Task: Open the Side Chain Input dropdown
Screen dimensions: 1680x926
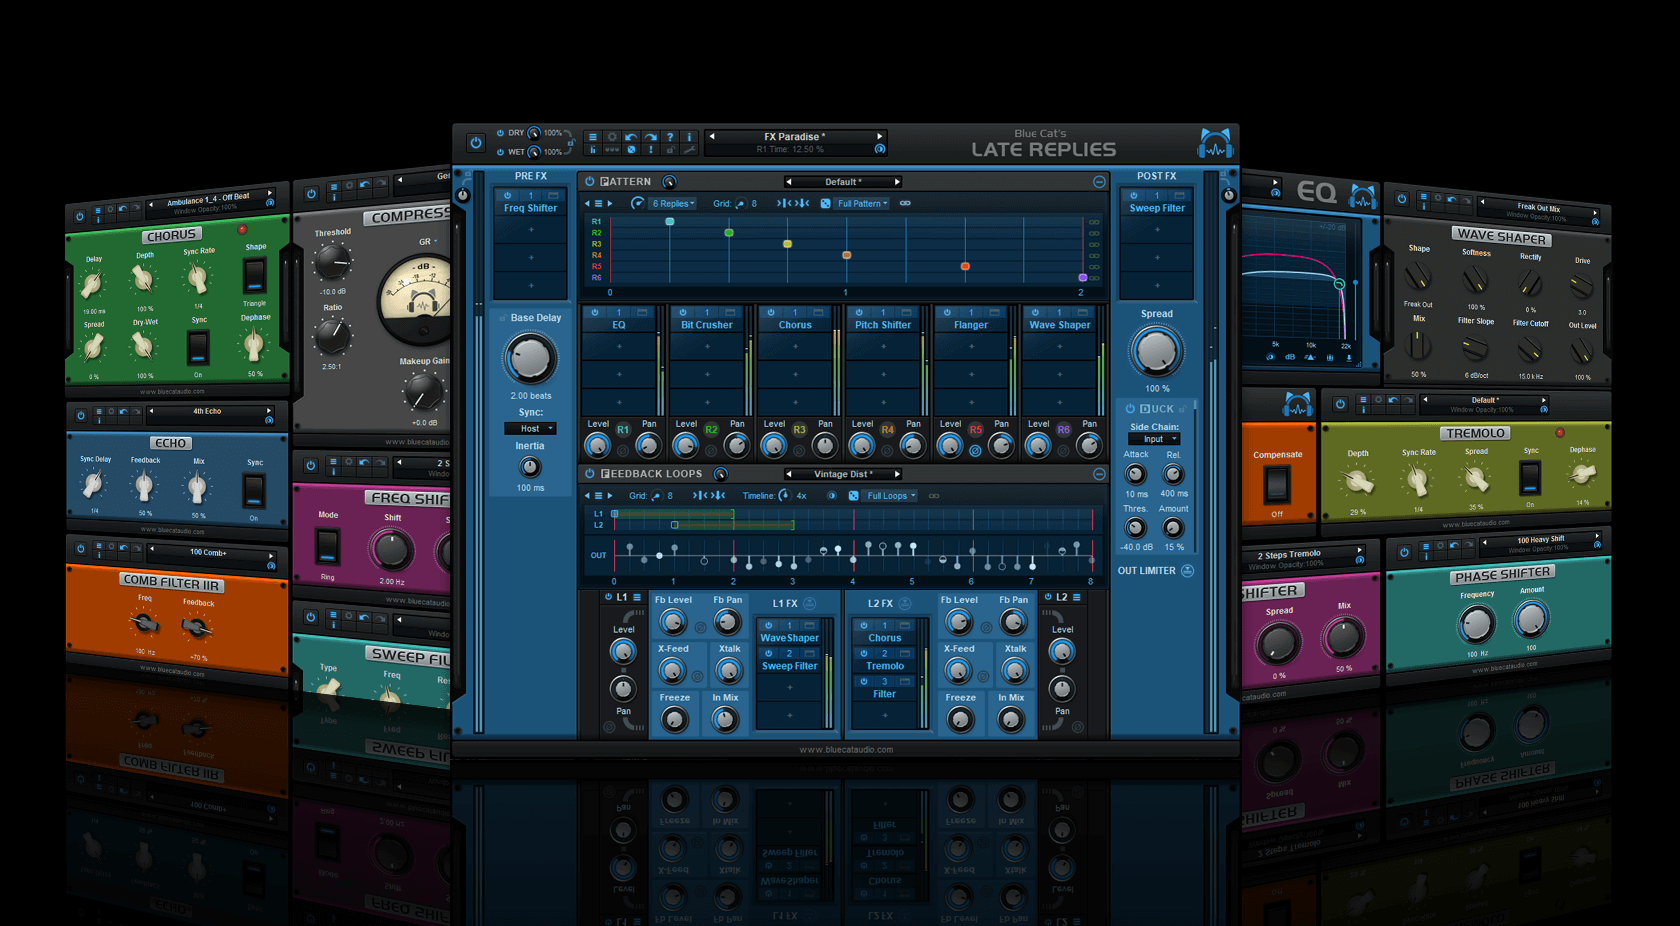Action: 1154,439
